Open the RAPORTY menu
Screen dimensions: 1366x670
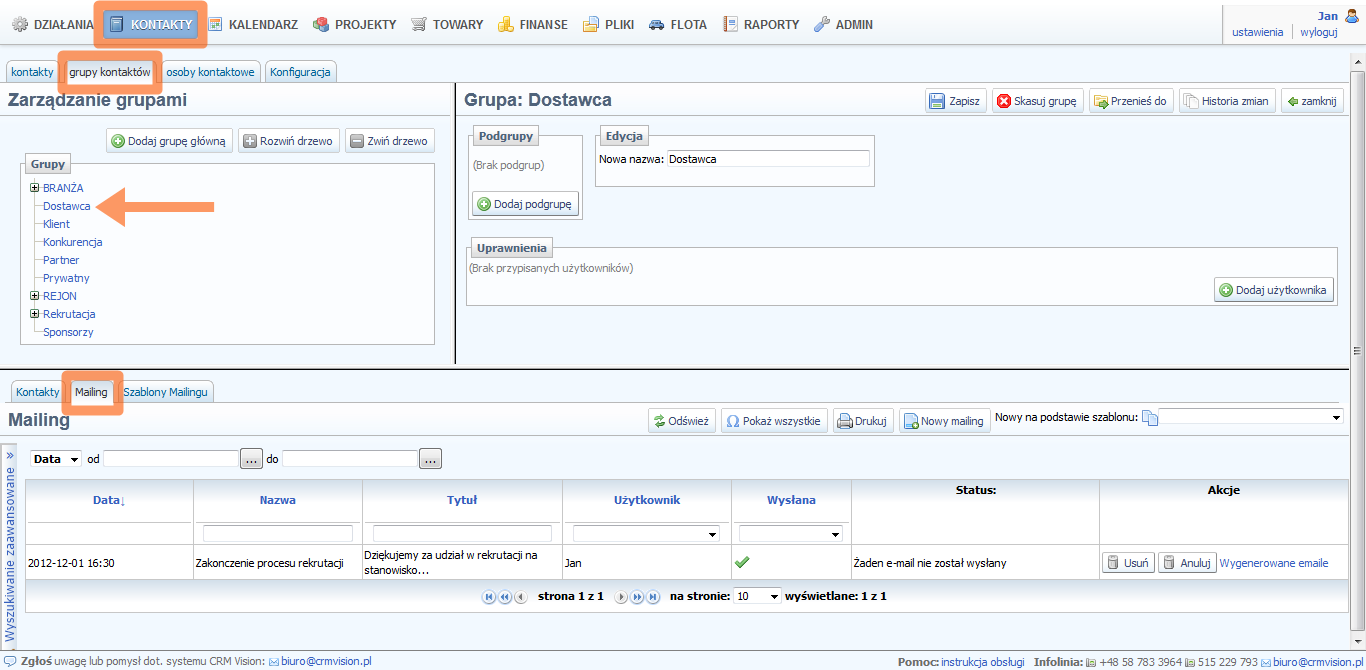760,24
